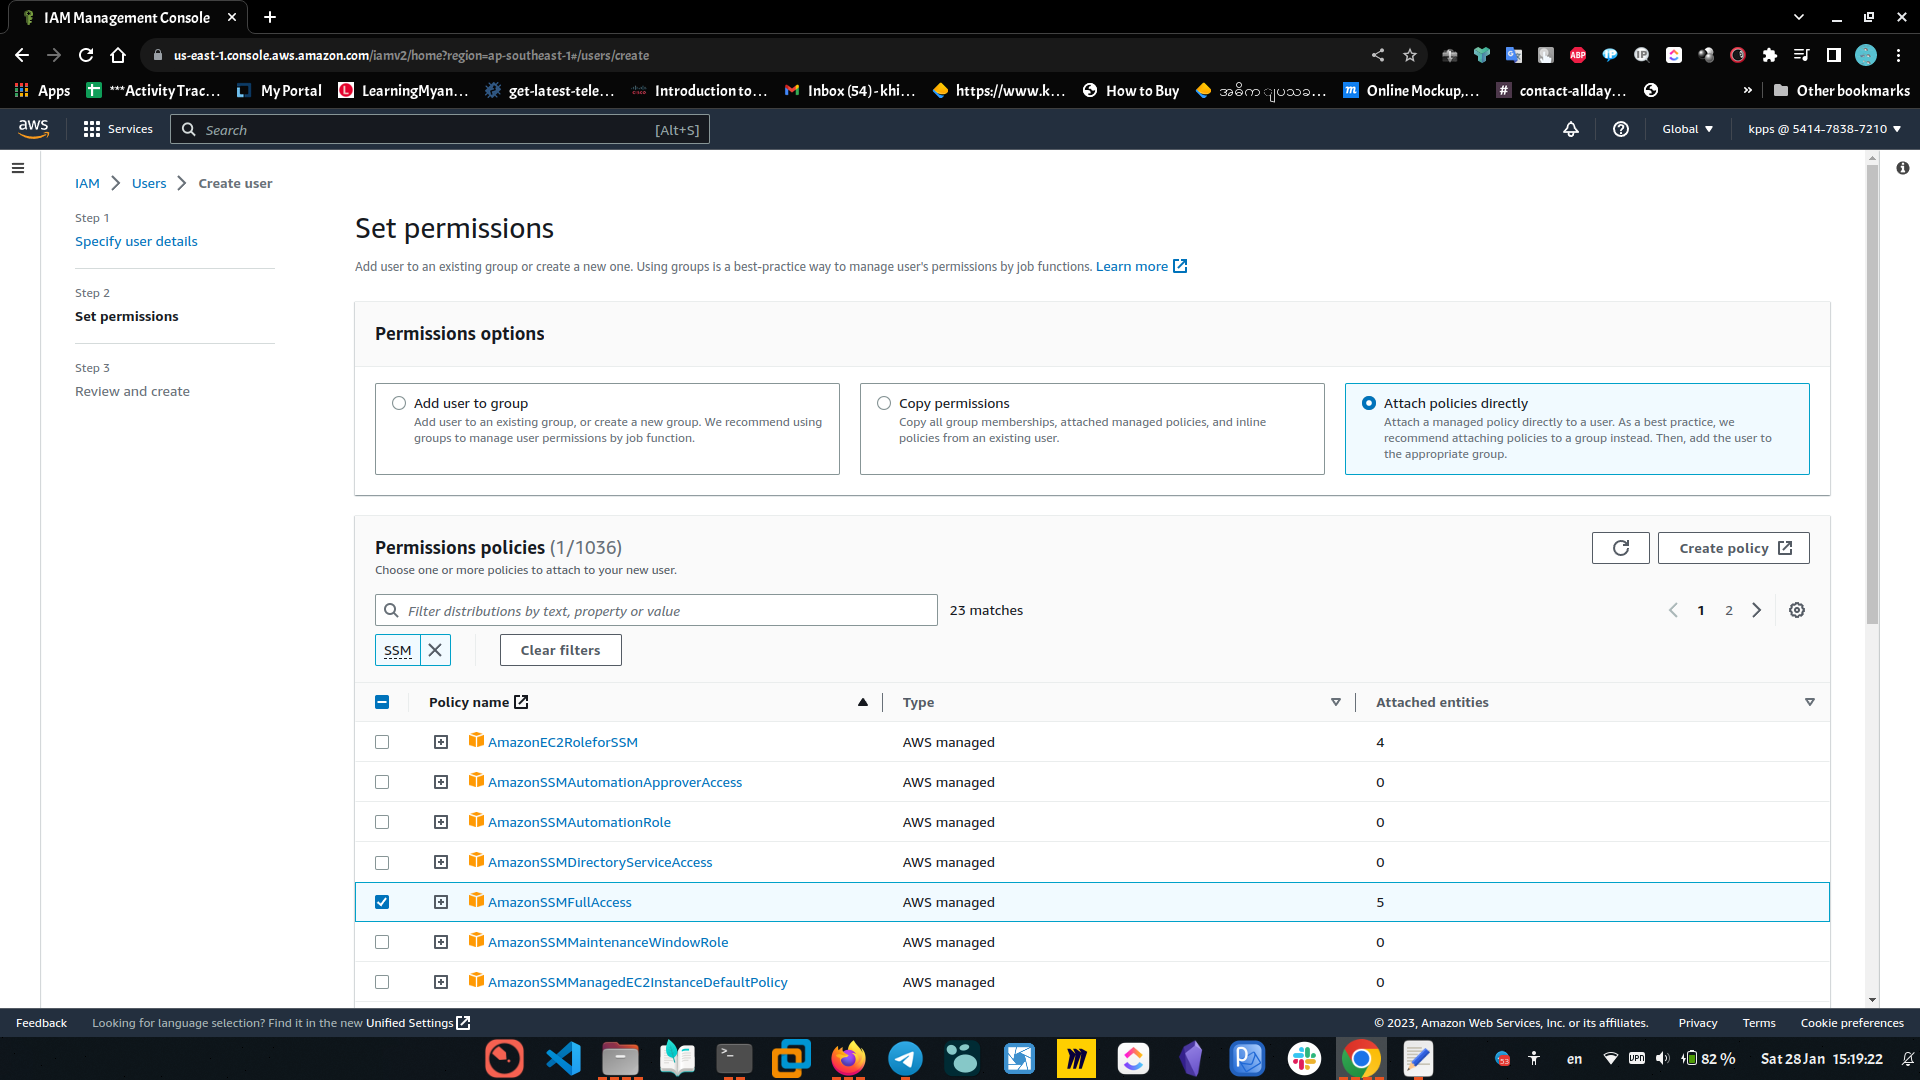Open the kpps account dropdown
Viewport: 1920px width, 1080px height.
[1824, 129]
